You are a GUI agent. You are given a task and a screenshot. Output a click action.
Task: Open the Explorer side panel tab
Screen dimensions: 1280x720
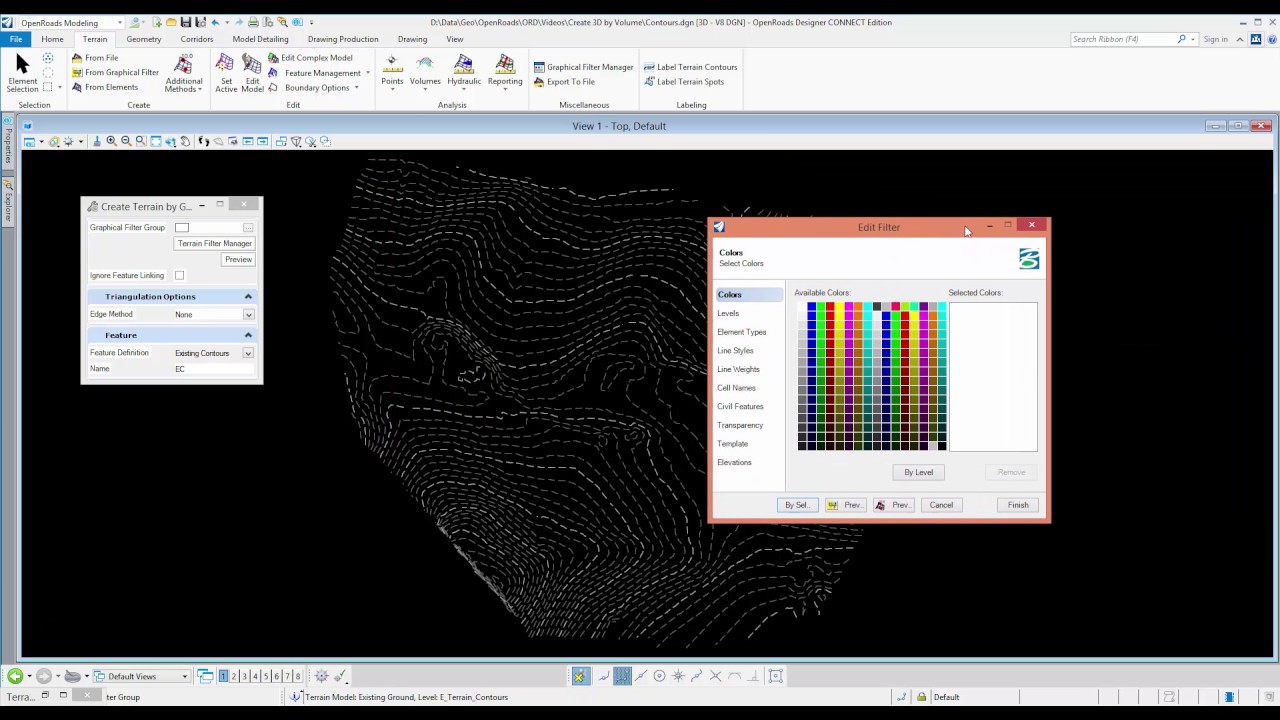coord(8,200)
